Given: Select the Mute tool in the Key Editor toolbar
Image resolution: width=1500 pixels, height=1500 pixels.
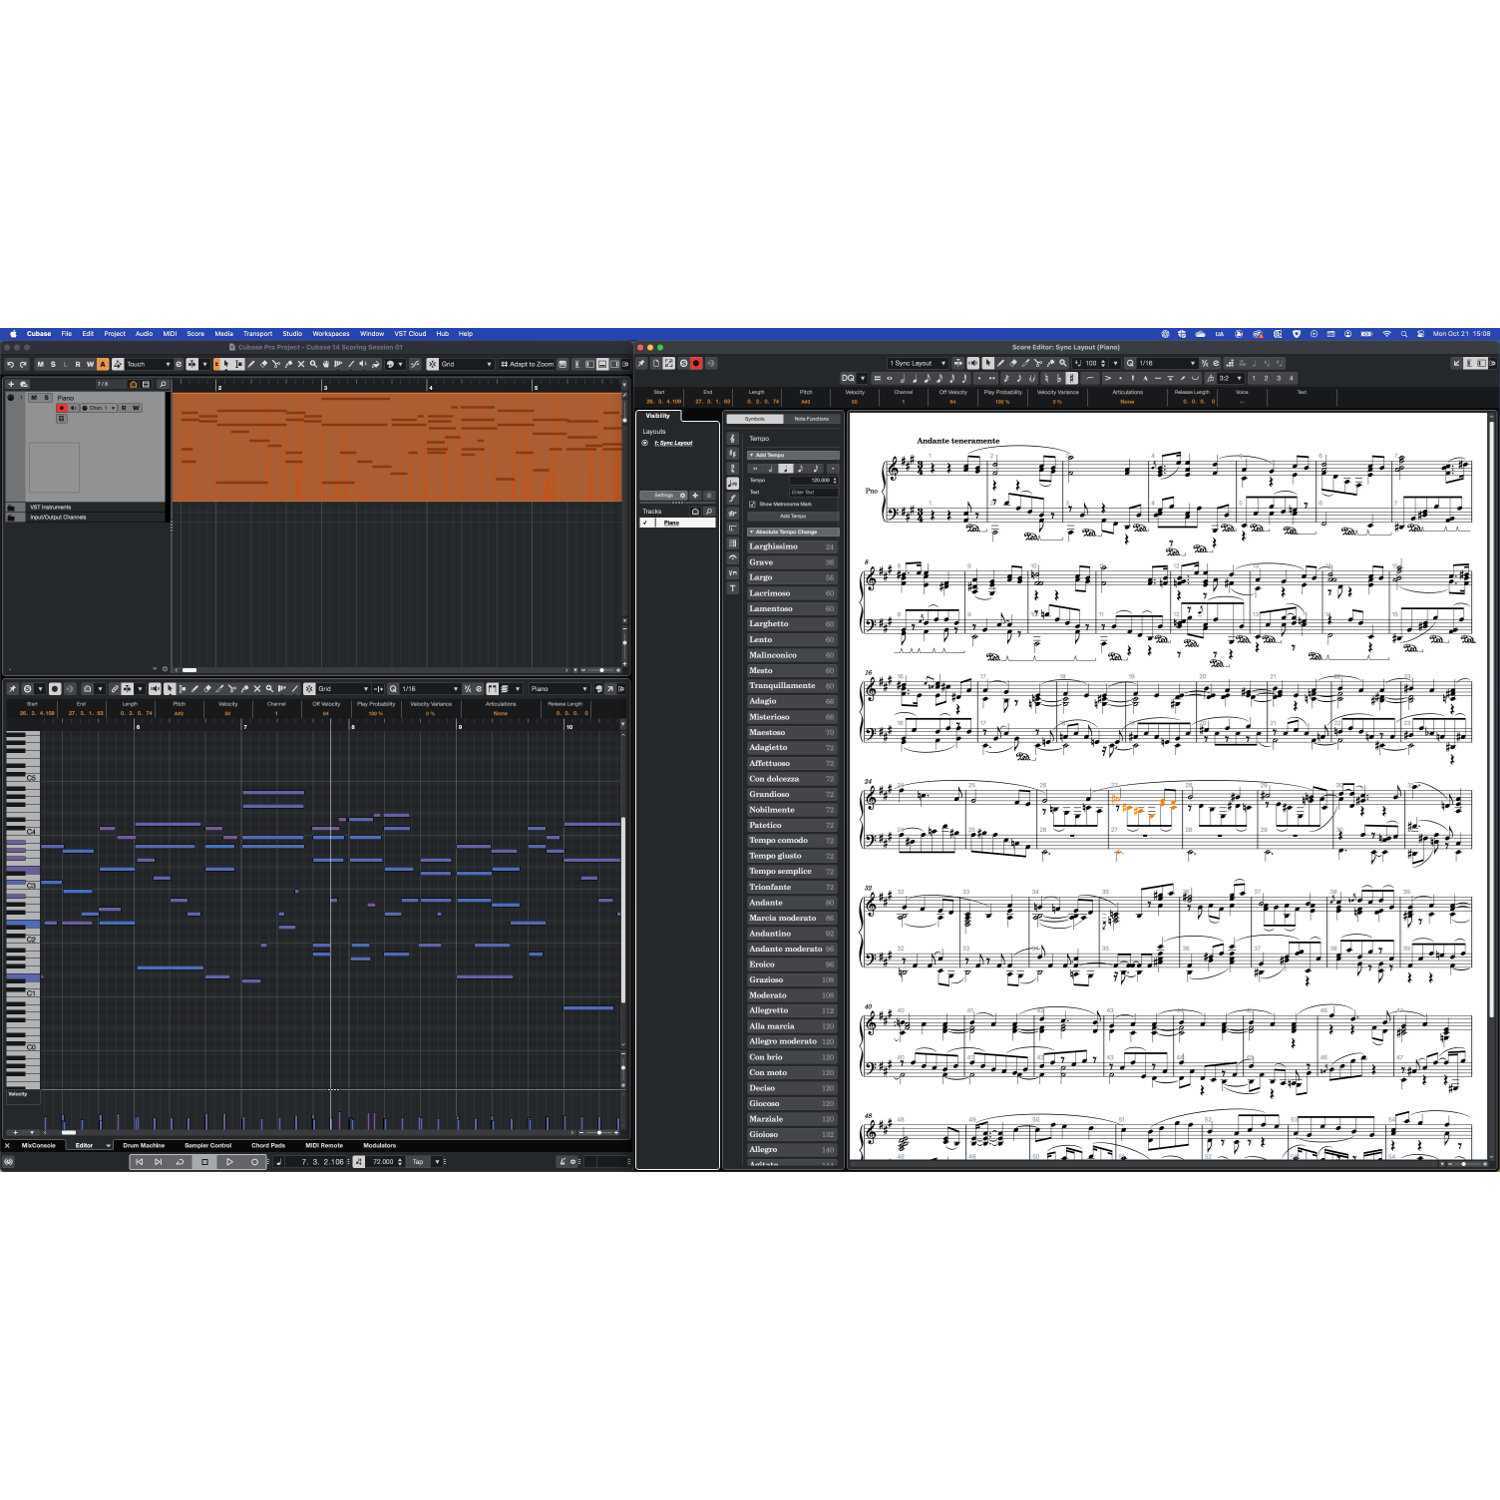Looking at the screenshot, I should point(257,689).
